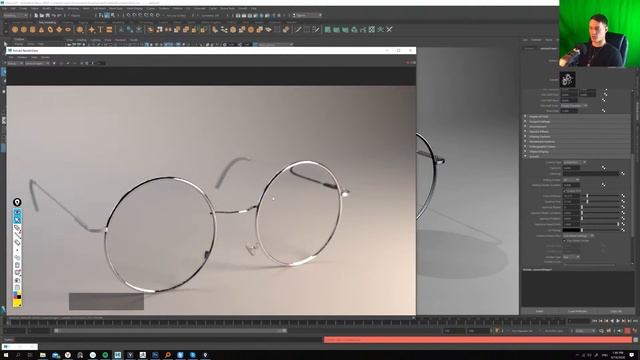Viewport: 640px width, 360px height.
Task: Create a polygon plane from the shelf
Action: tap(59, 29)
